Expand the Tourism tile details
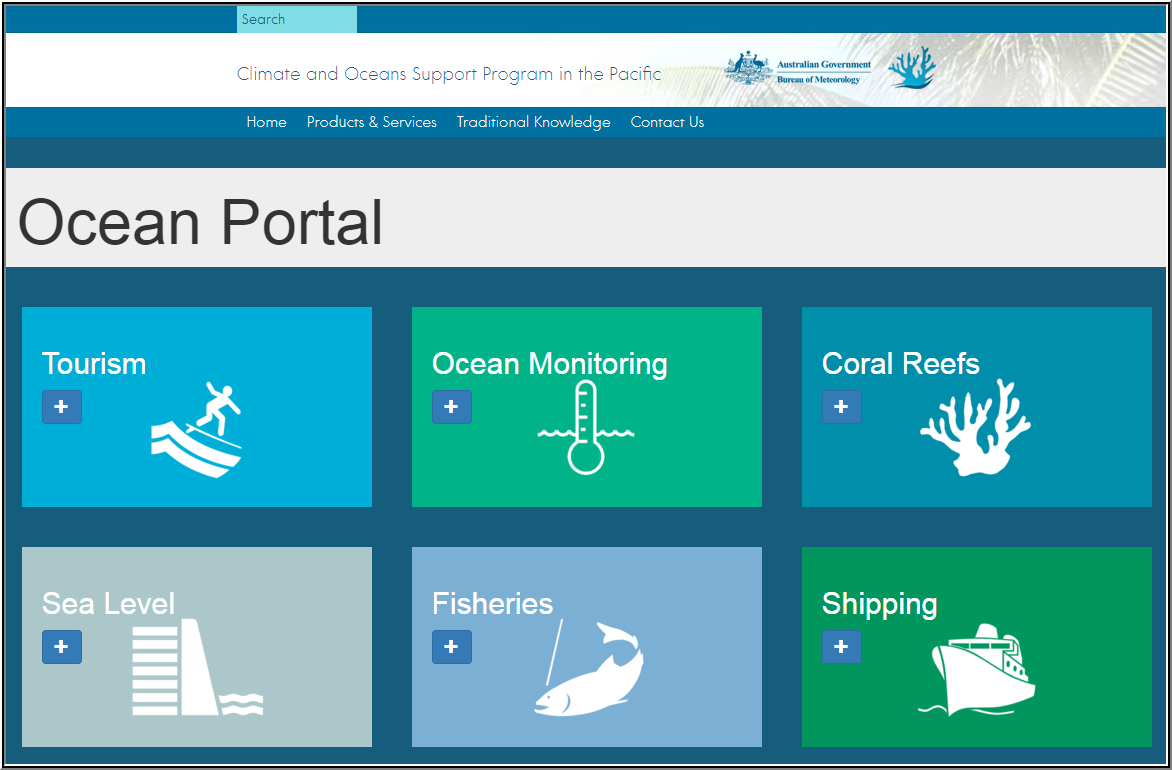Viewport: 1172px width, 770px height. 62,407
